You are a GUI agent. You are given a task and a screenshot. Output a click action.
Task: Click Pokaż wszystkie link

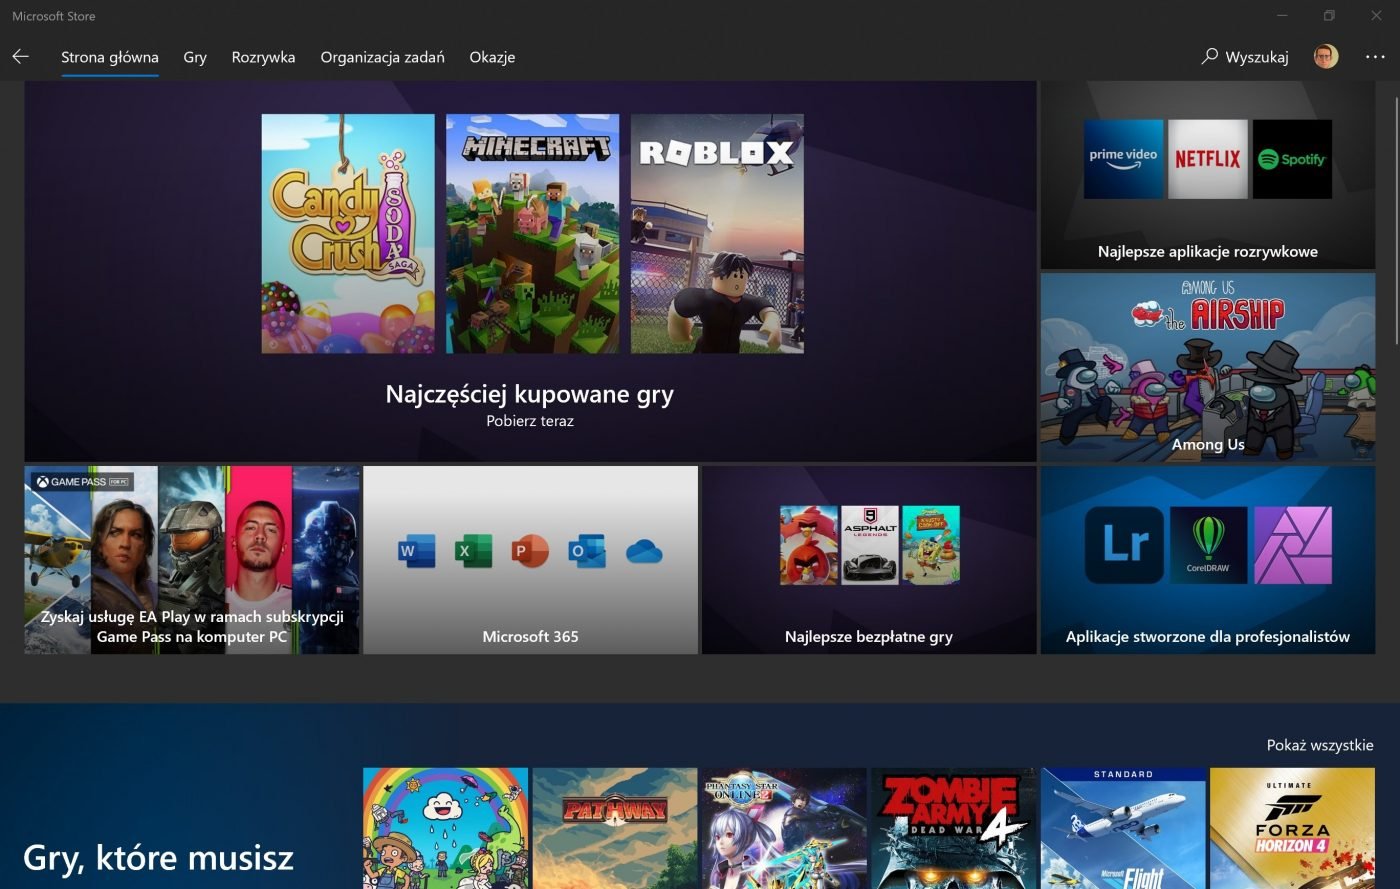[1320, 745]
